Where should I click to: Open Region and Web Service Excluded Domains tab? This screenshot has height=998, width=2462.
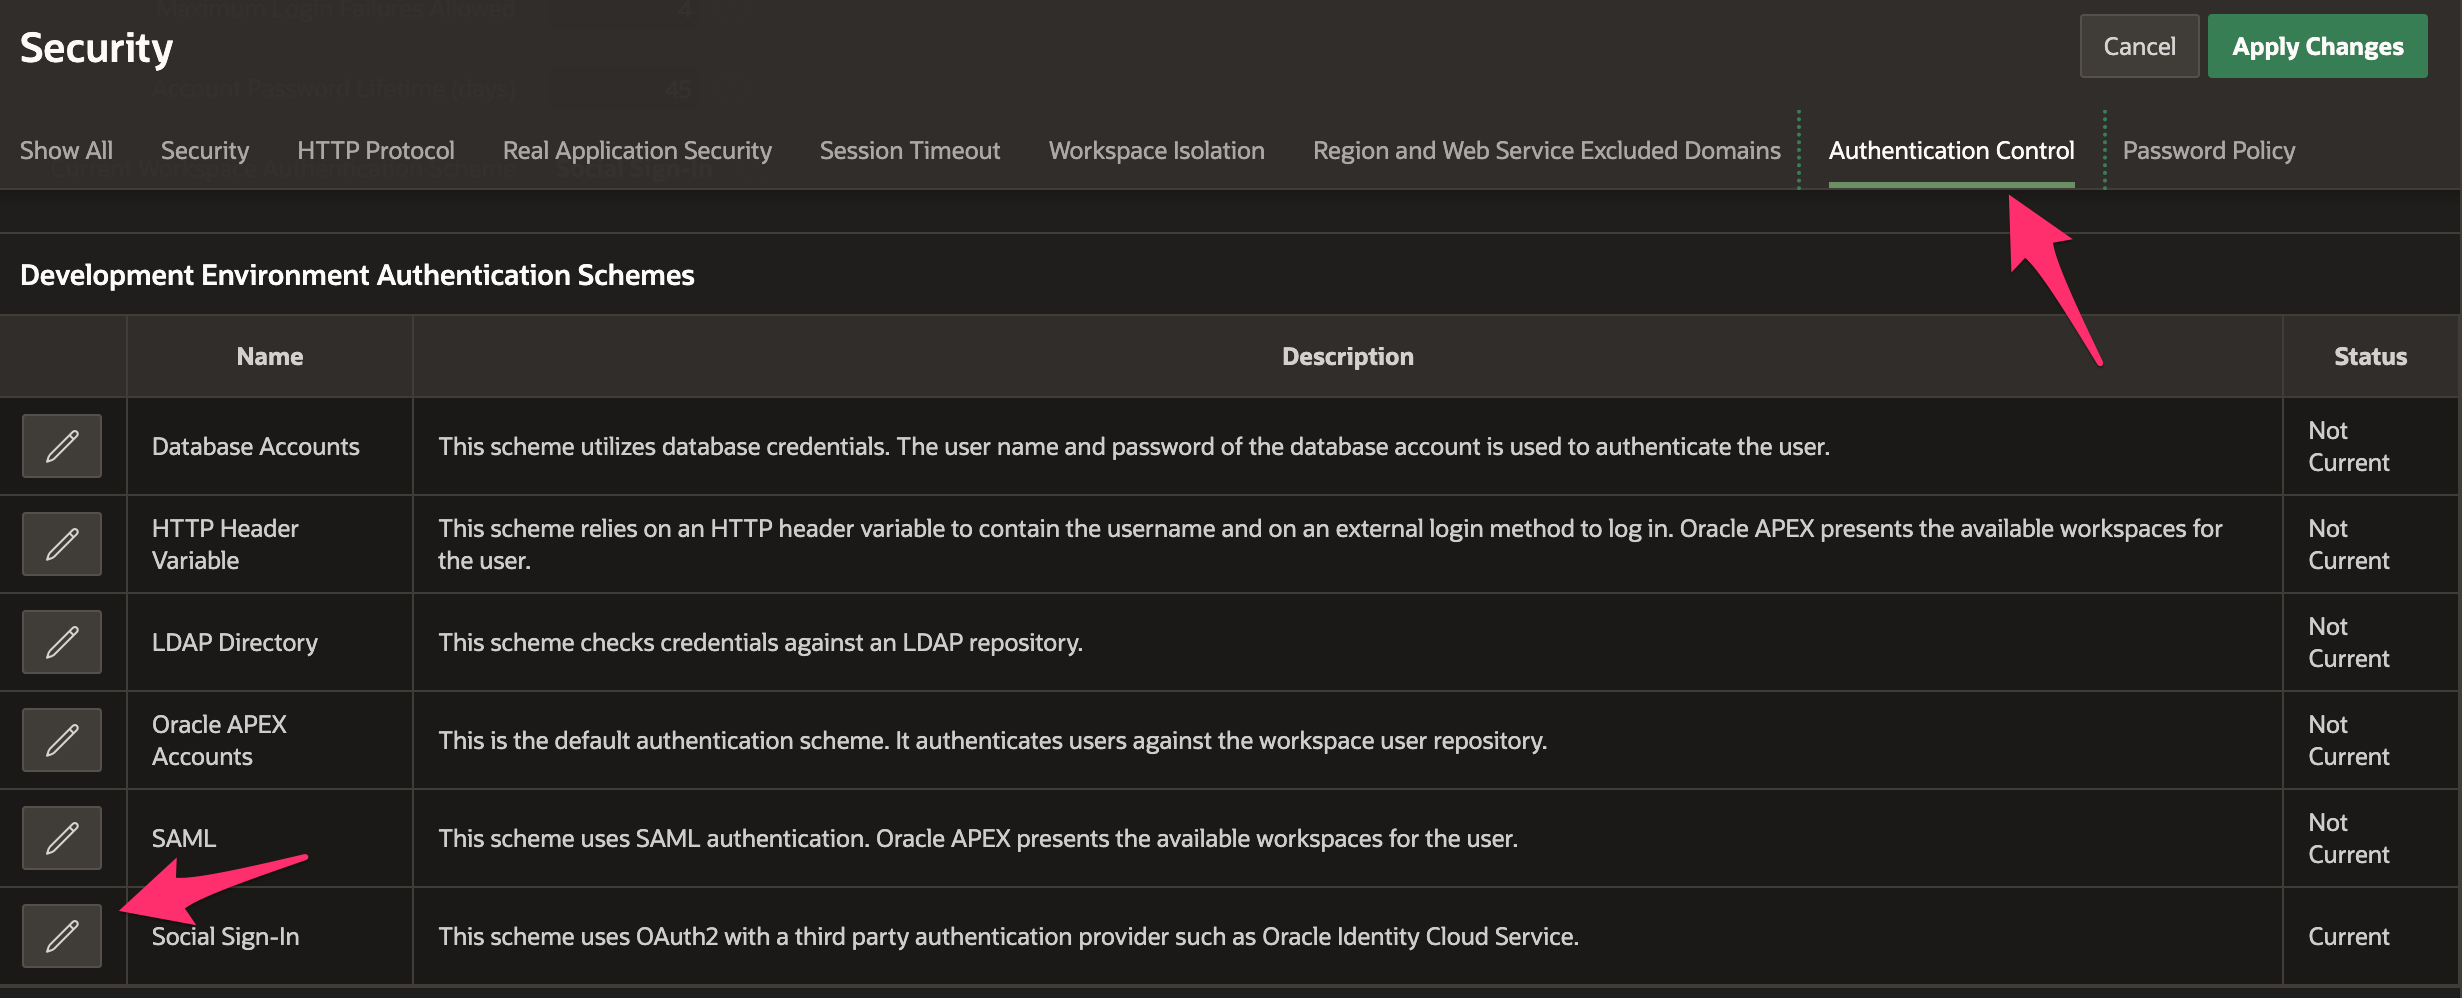(1547, 151)
